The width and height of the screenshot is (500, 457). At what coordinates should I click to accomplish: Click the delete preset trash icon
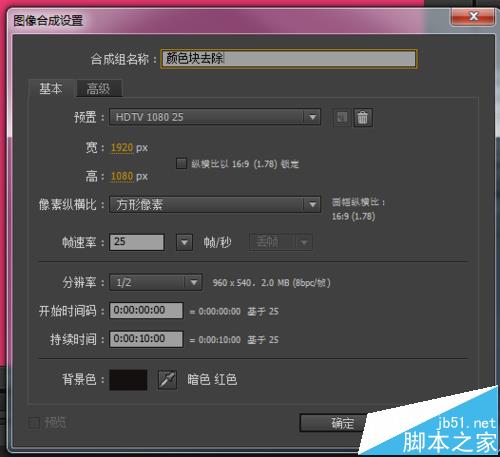363,118
